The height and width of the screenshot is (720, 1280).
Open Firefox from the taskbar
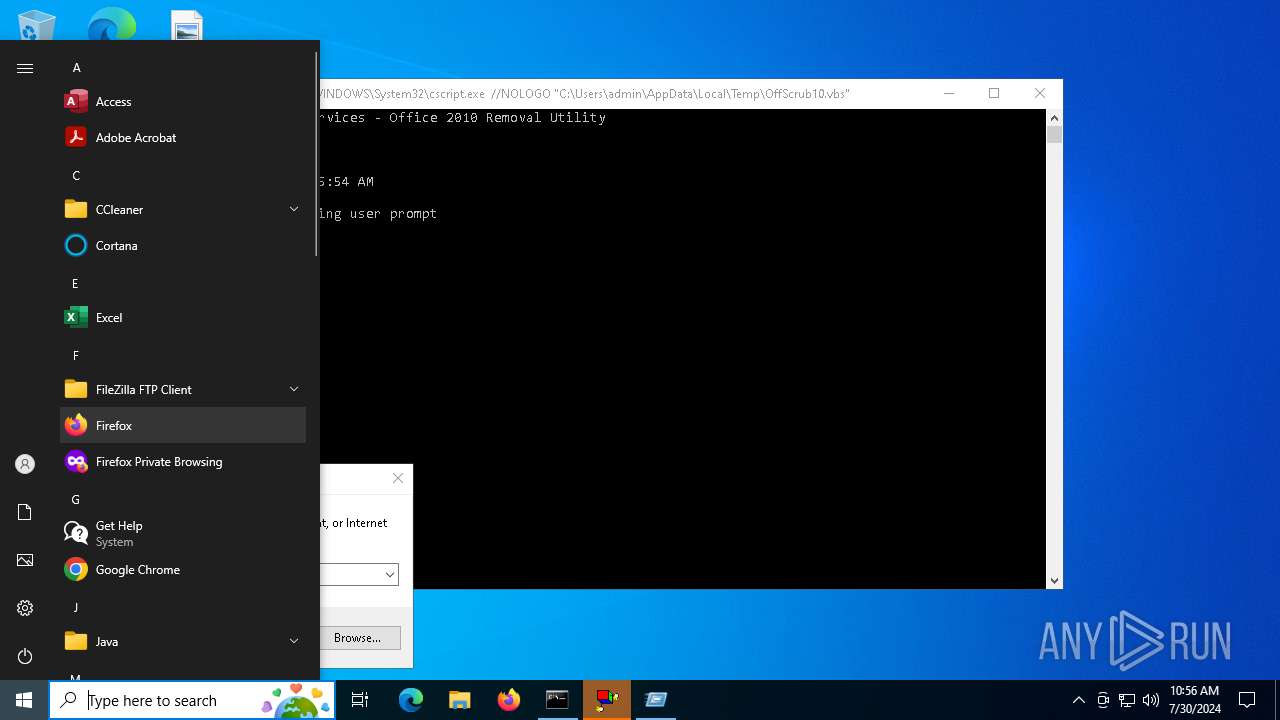point(509,700)
